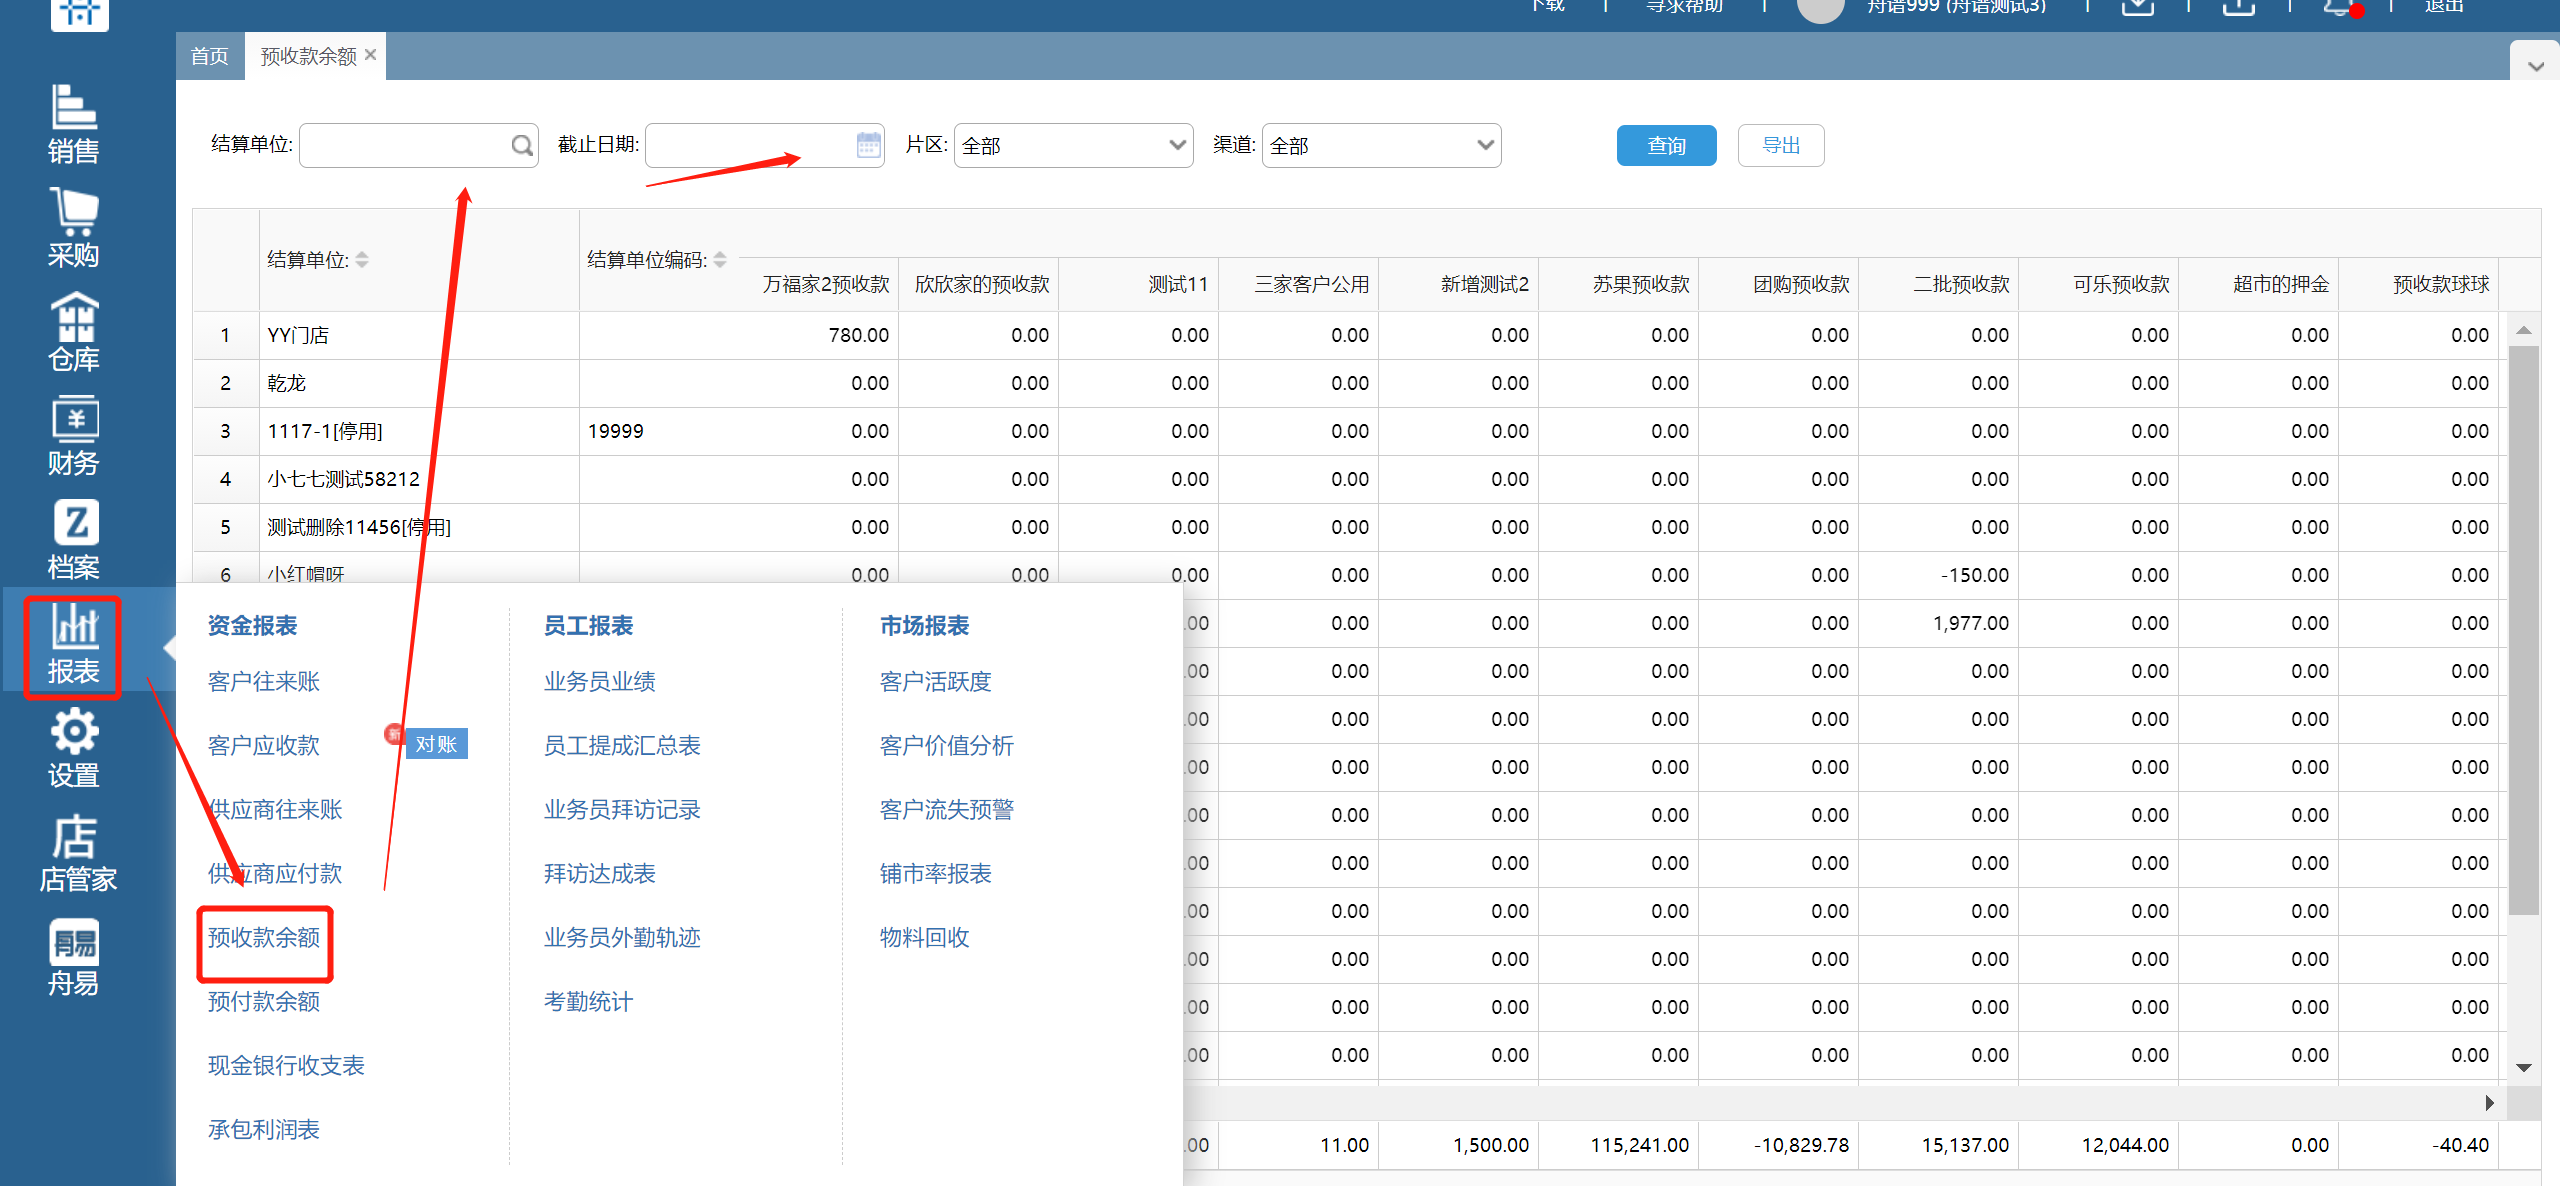This screenshot has width=2560, height=1186.
Task: Sort by 结算单位 column arrows
Action: click(x=362, y=260)
